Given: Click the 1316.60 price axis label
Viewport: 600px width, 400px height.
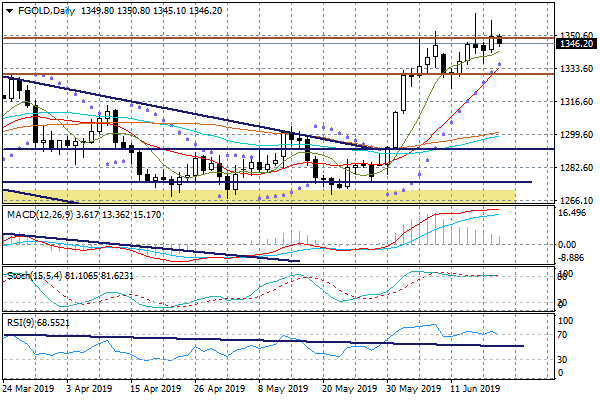Looking at the screenshot, I should tap(574, 102).
